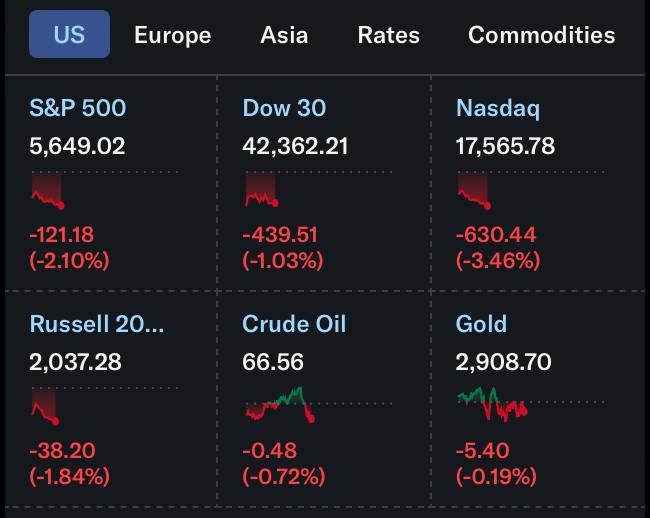Click the Crude Oil mini chart
650x518 pixels.
(280, 405)
